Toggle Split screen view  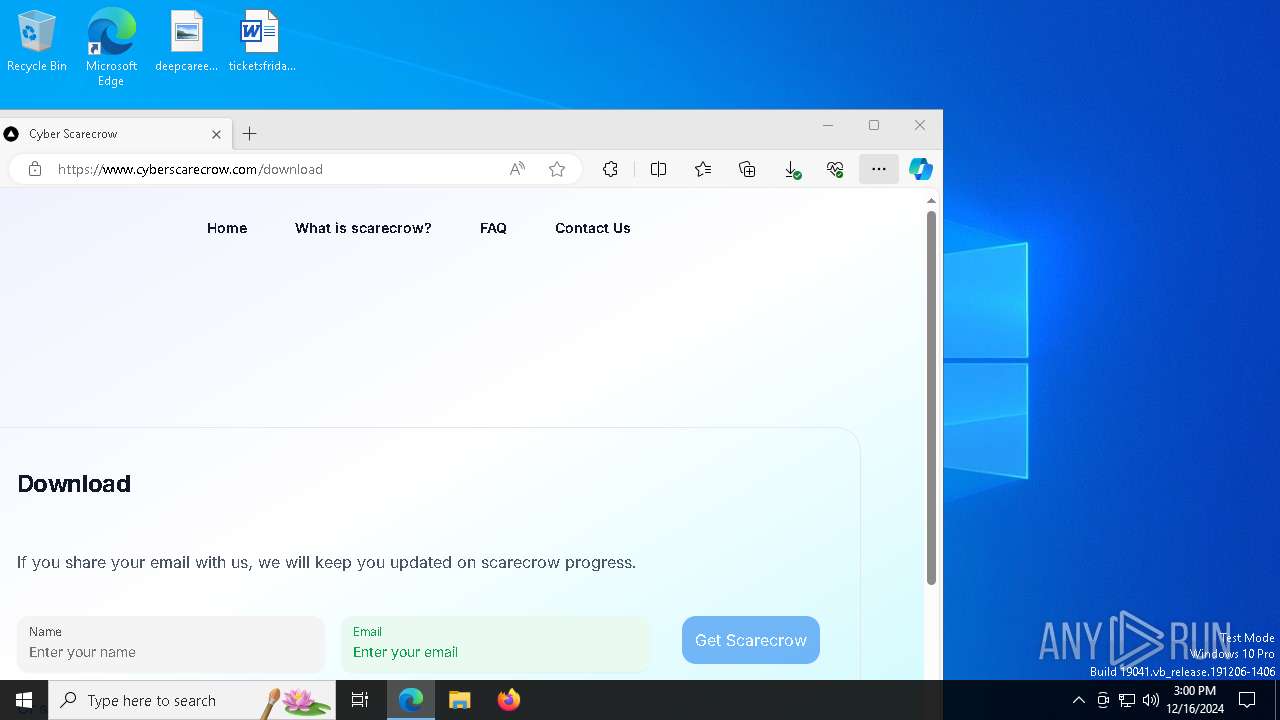658,169
